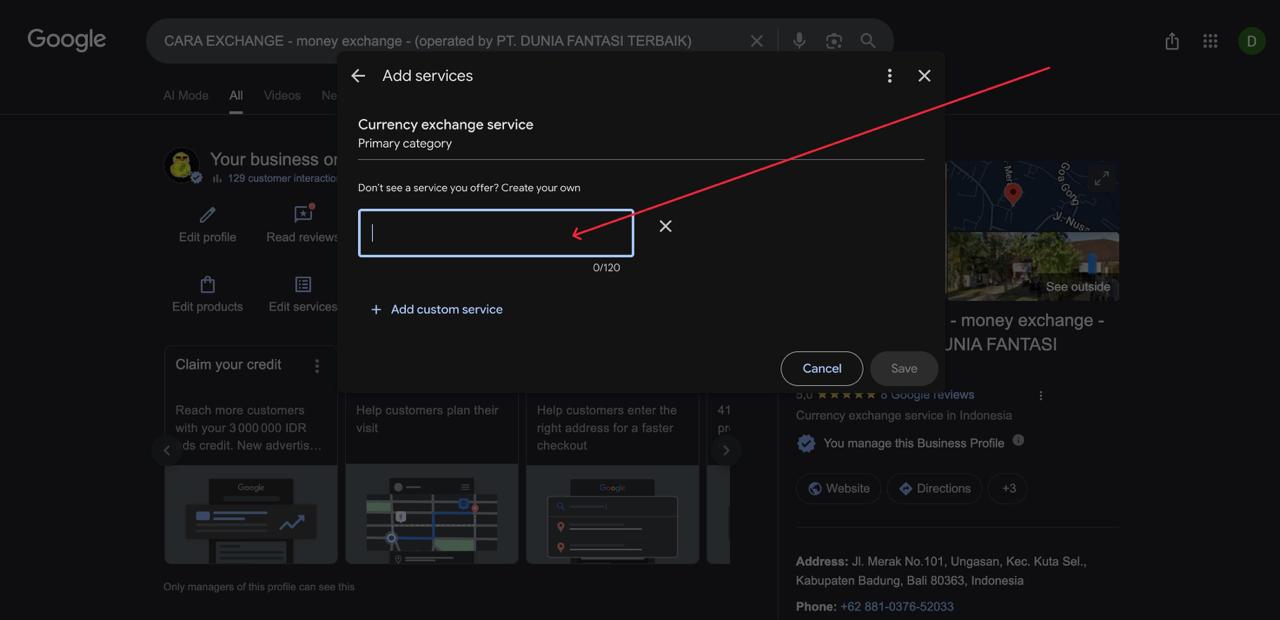Image resolution: width=1280 pixels, height=620 pixels.
Task: Click the magnifier search icon
Action: [x=868, y=41]
